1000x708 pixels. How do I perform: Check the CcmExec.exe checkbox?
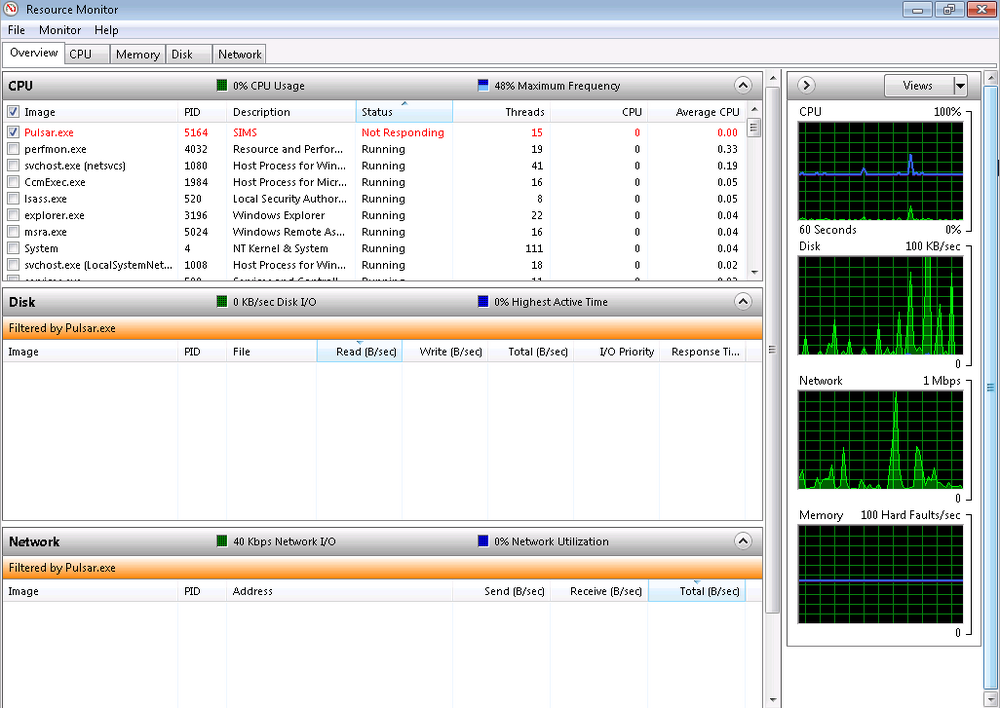click(13, 182)
